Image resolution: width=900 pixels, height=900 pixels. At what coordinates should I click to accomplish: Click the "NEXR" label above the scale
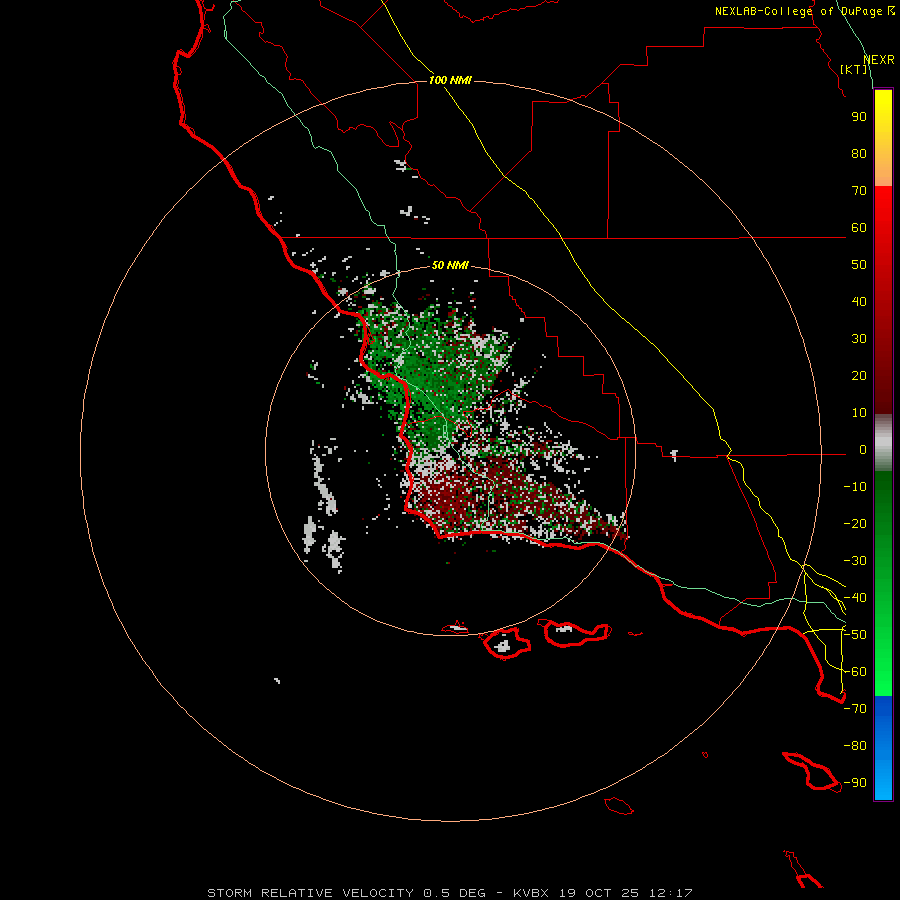pyautogui.click(x=878, y=60)
